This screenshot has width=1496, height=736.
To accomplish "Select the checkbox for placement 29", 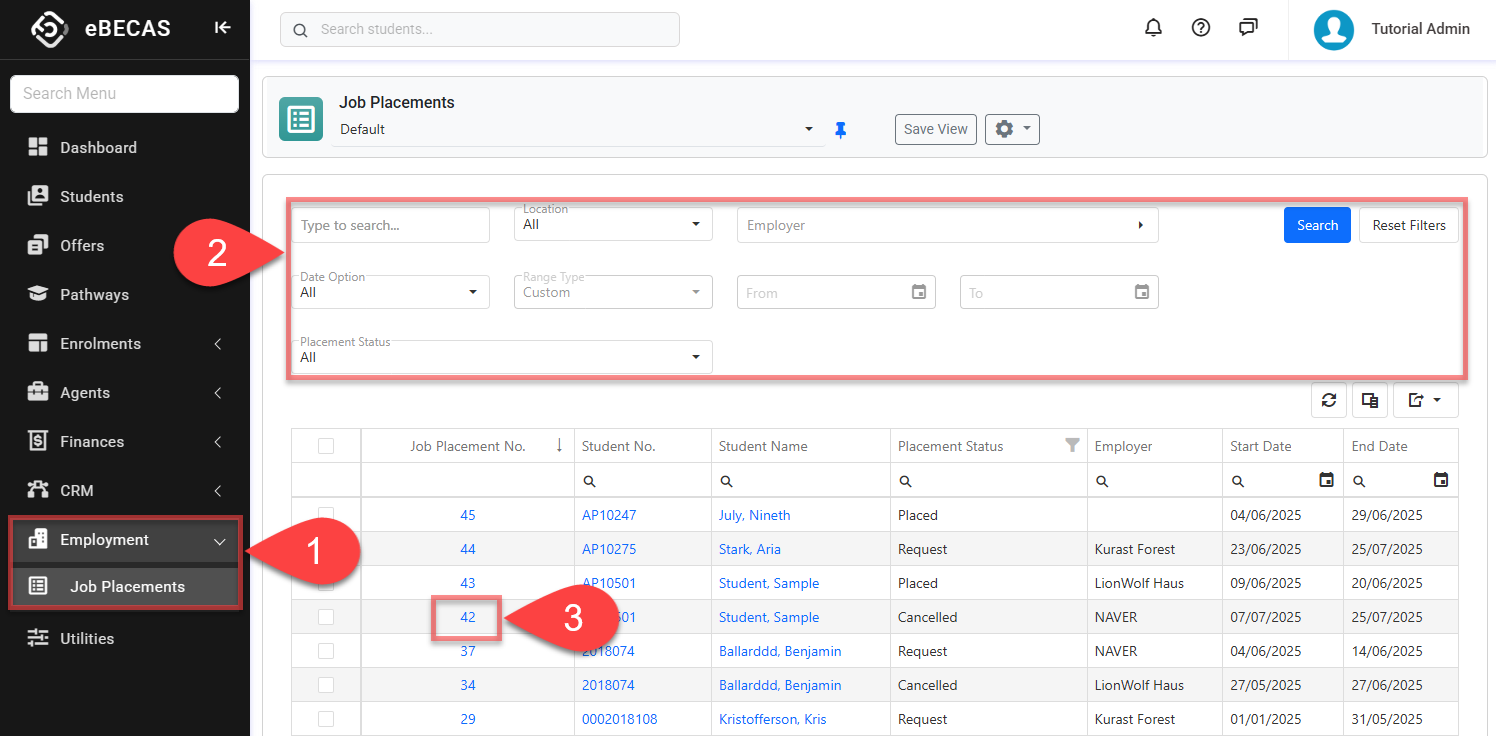I will [326, 719].
